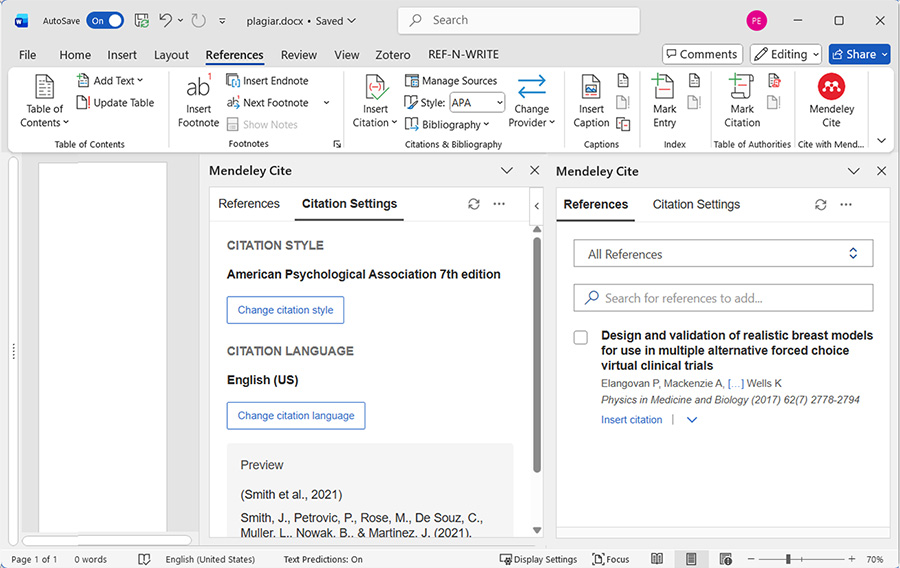Viewport: 900px width, 568px height.
Task: Click Change citation style button
Action: point(285,310)
